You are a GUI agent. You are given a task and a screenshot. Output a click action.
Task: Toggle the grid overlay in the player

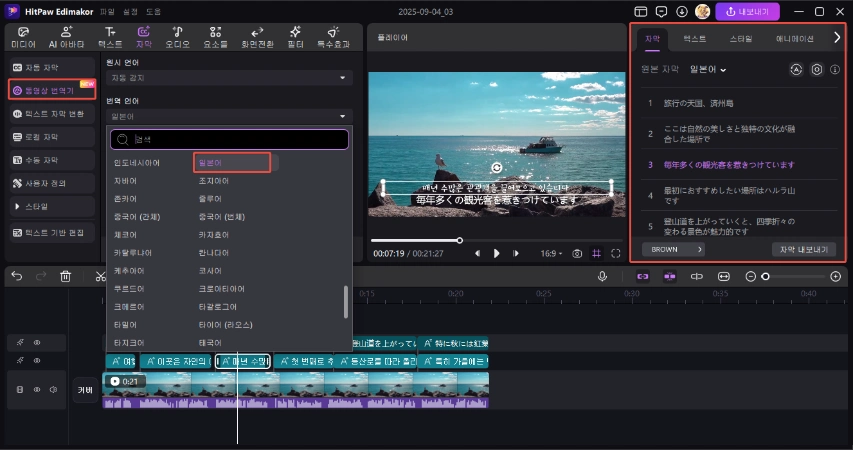(x=597, y=253)
